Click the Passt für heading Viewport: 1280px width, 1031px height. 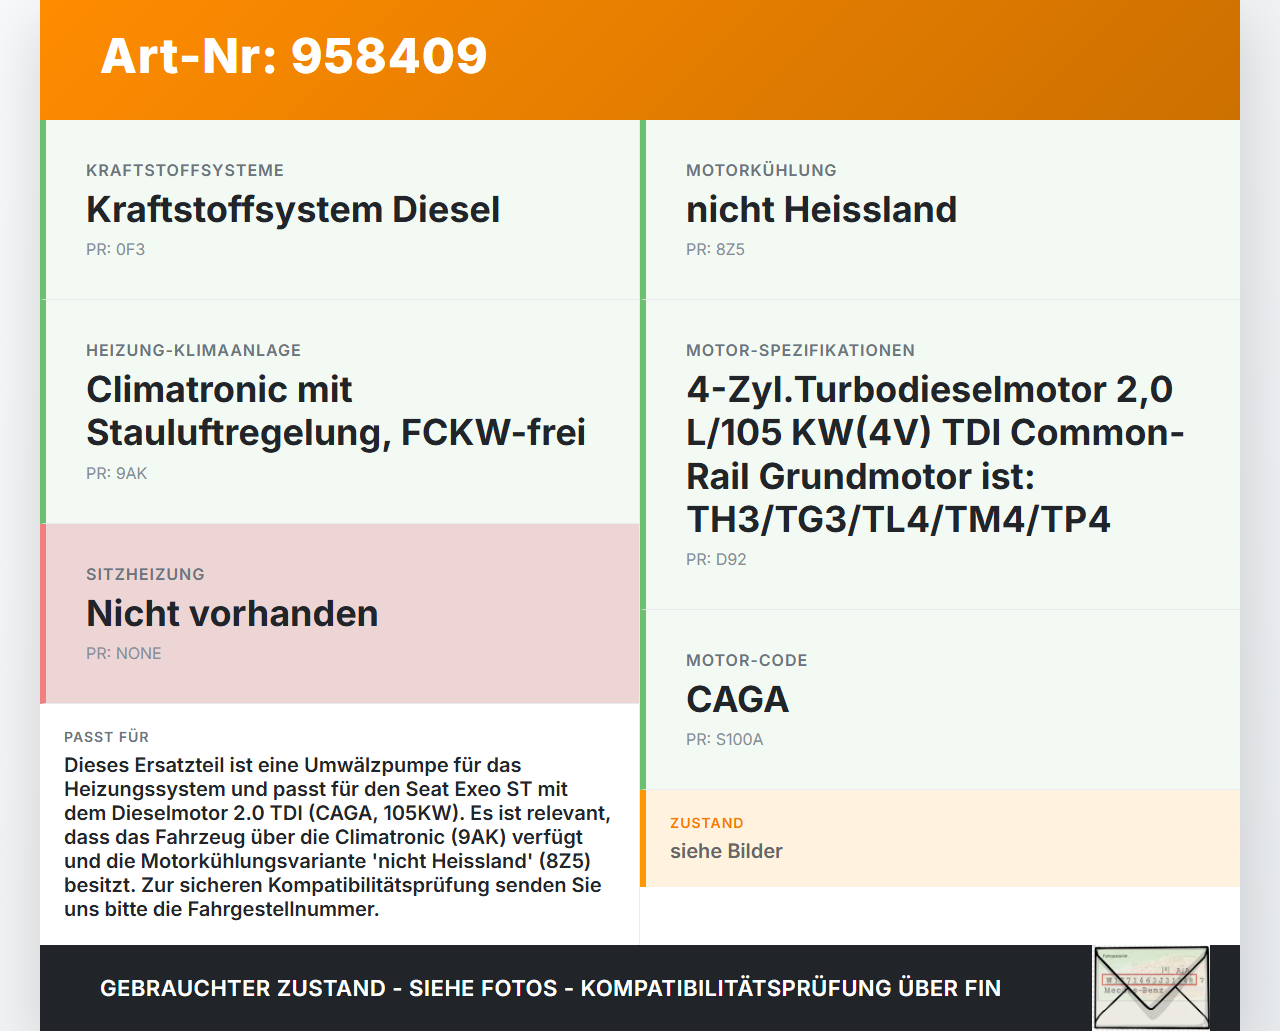pyautogui.click(x=105, y=737)
